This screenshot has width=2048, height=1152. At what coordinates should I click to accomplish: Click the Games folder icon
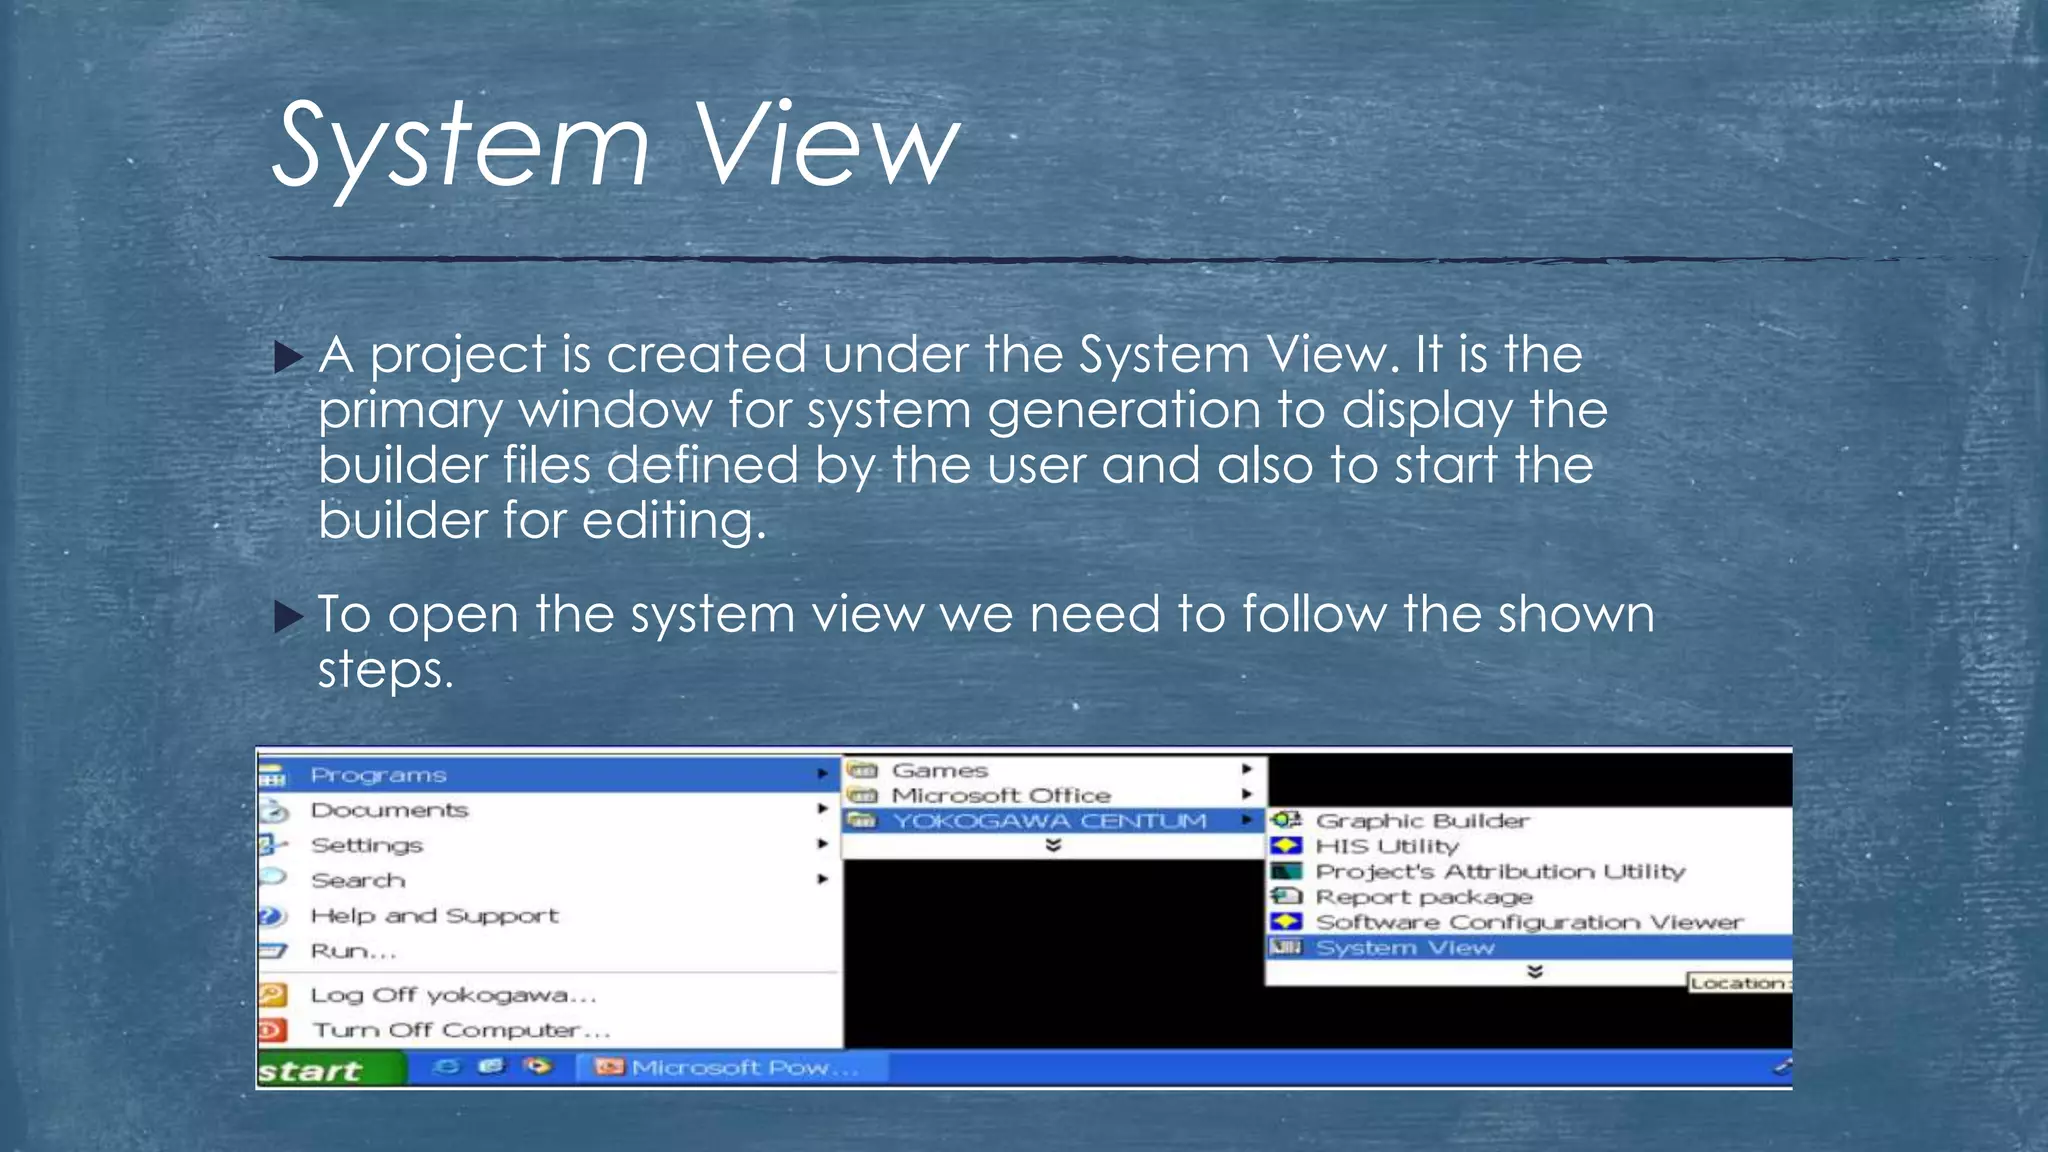pyautogui.click(x=862, y=770)
